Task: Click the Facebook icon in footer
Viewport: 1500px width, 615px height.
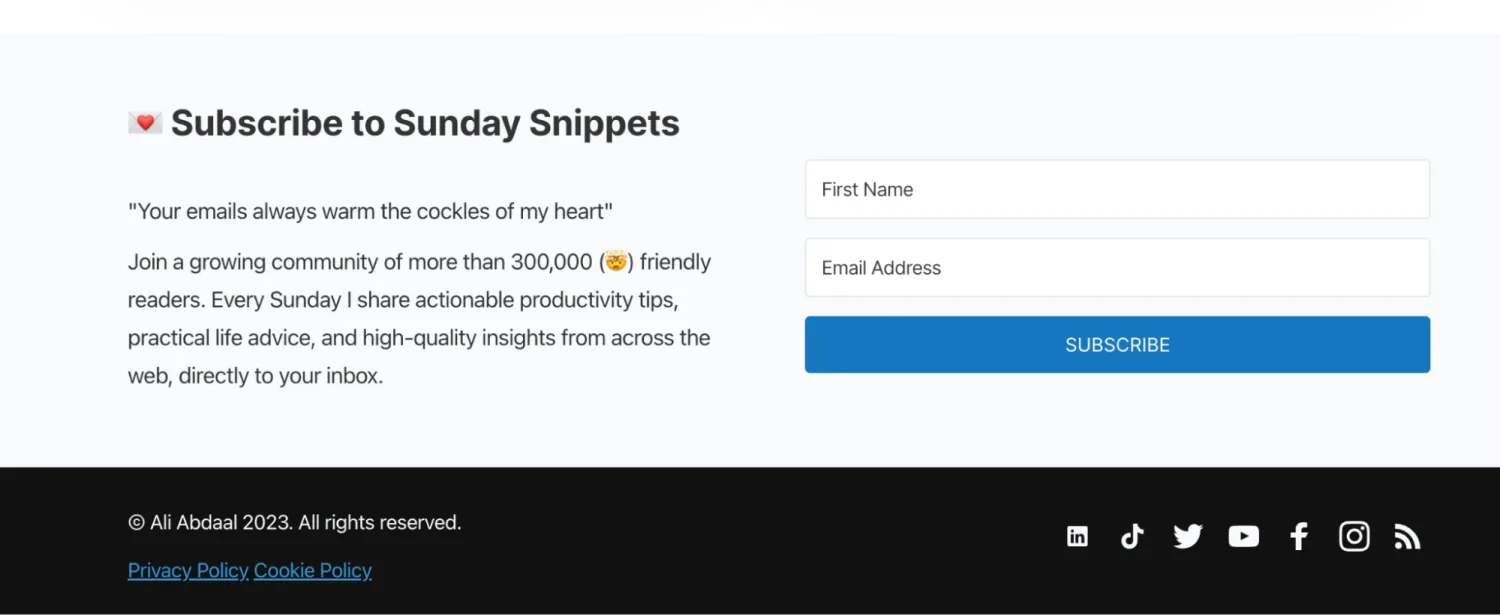Action: [1299, 537]
